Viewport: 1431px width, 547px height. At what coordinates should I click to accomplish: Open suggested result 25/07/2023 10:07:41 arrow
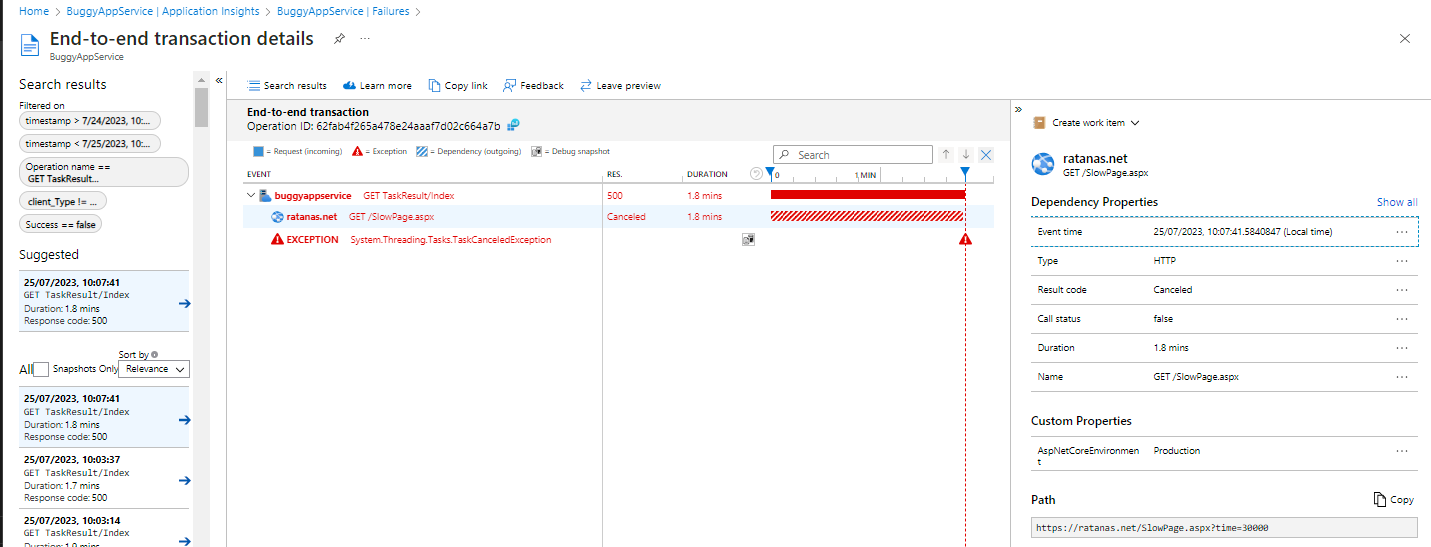pyautogui.click(x=184, y=303)
